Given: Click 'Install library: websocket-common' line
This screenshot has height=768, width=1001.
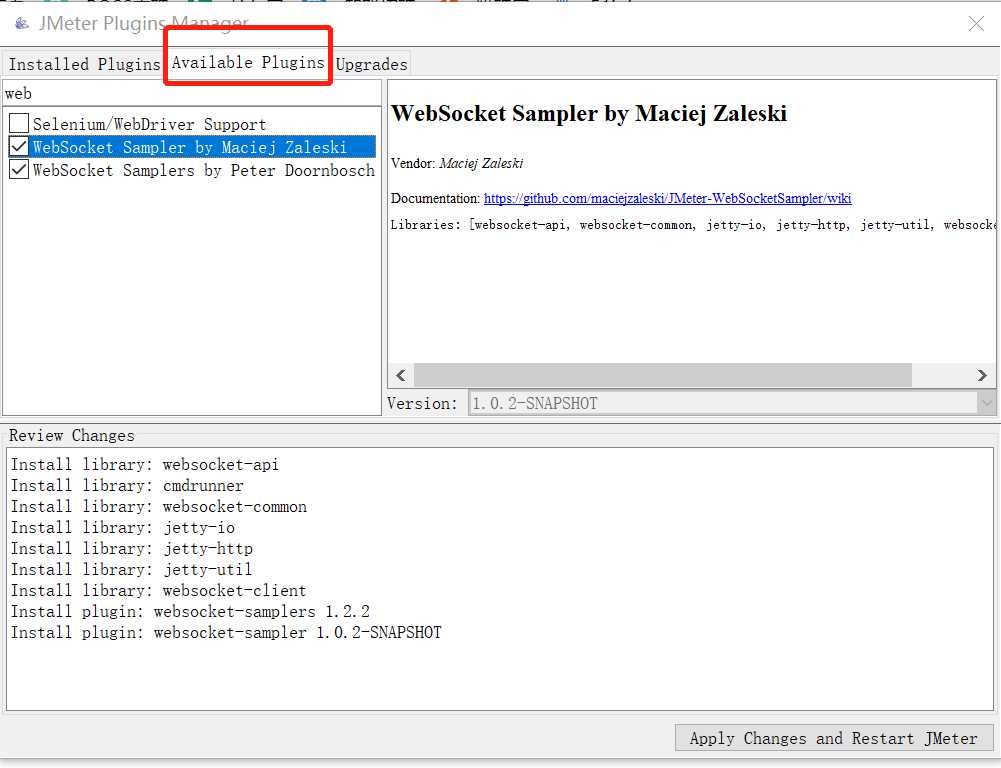Looking at the screenshot, I should [x=158, y=506].
